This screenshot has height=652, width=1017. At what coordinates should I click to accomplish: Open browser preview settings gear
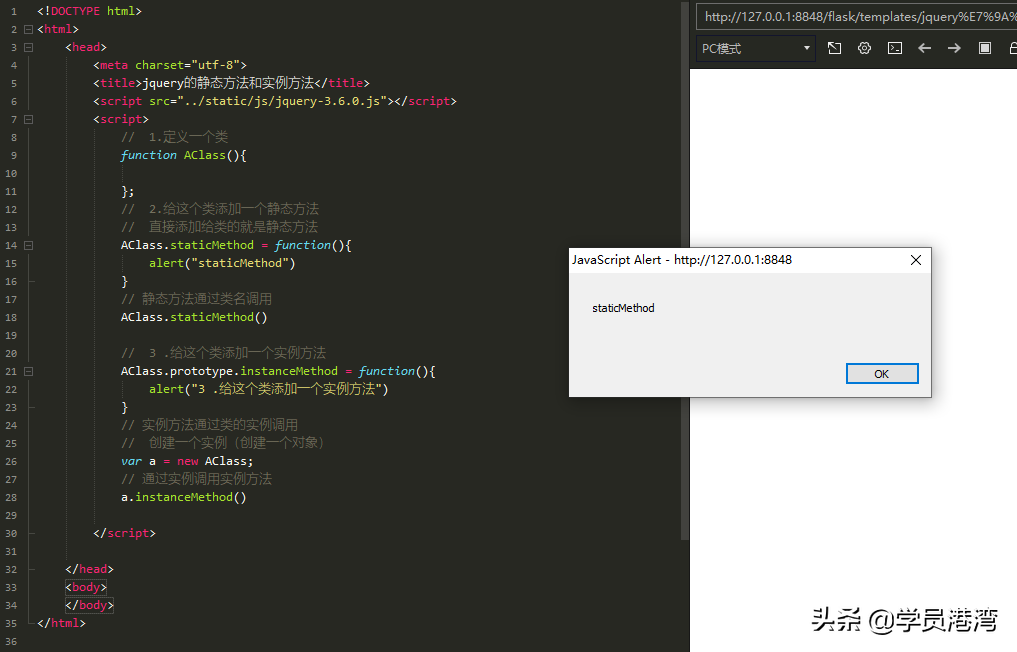pos(864,48)
